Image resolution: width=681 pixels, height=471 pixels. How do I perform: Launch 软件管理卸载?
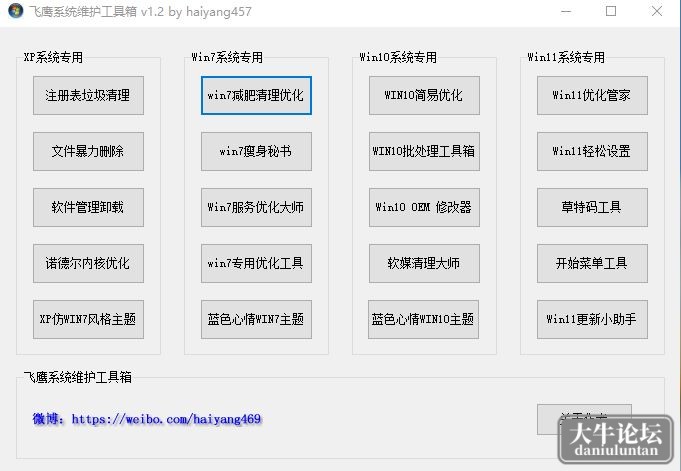coord(88,208)
